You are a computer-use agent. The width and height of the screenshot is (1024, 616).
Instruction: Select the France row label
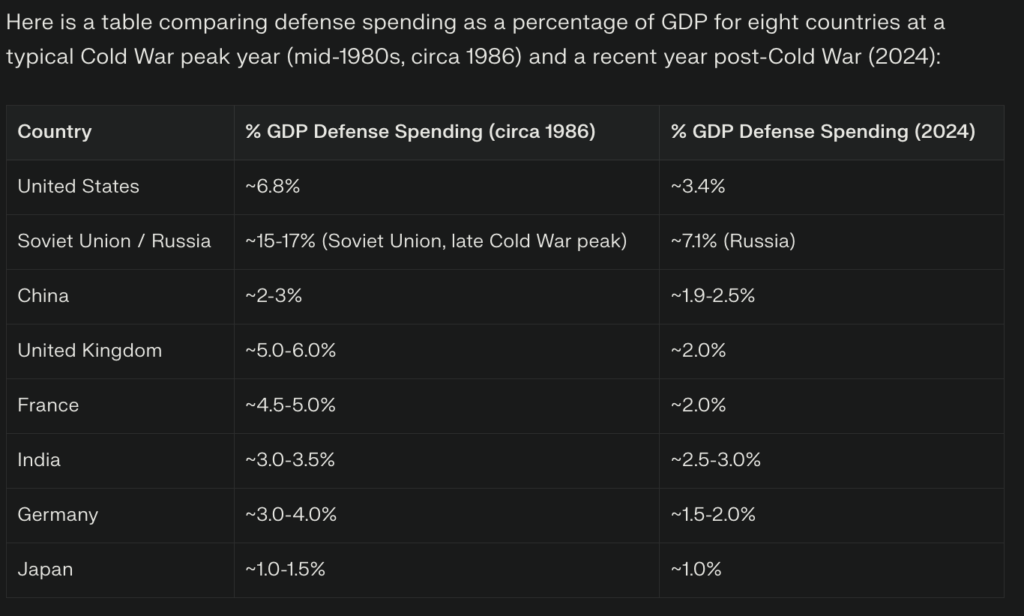(48, 405)
